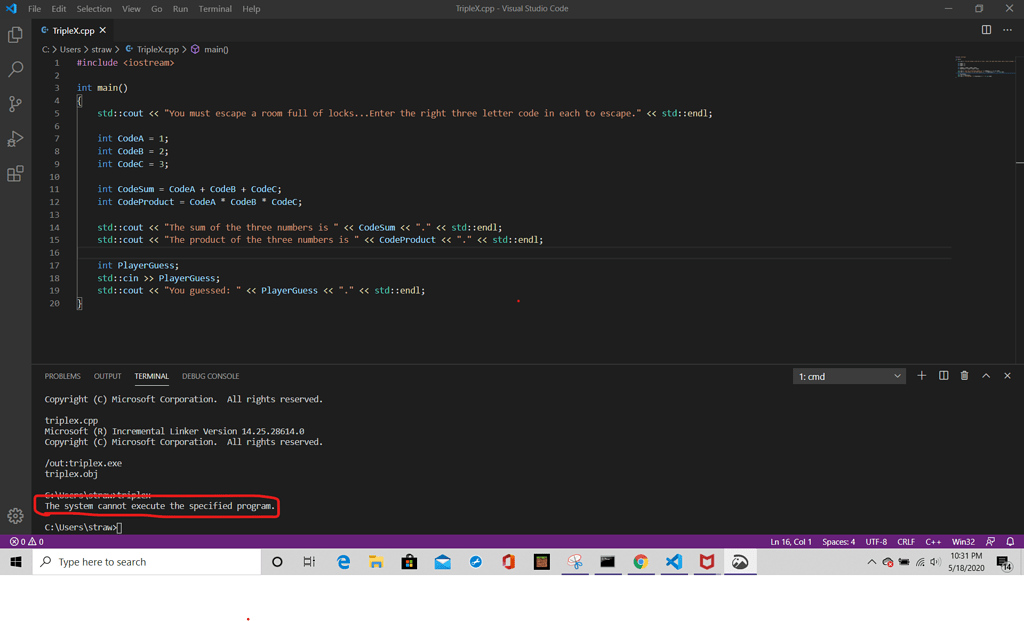1024x621 pixels.
Task: Open the Search view in activity bar
Action: click(x=15, y=69)
